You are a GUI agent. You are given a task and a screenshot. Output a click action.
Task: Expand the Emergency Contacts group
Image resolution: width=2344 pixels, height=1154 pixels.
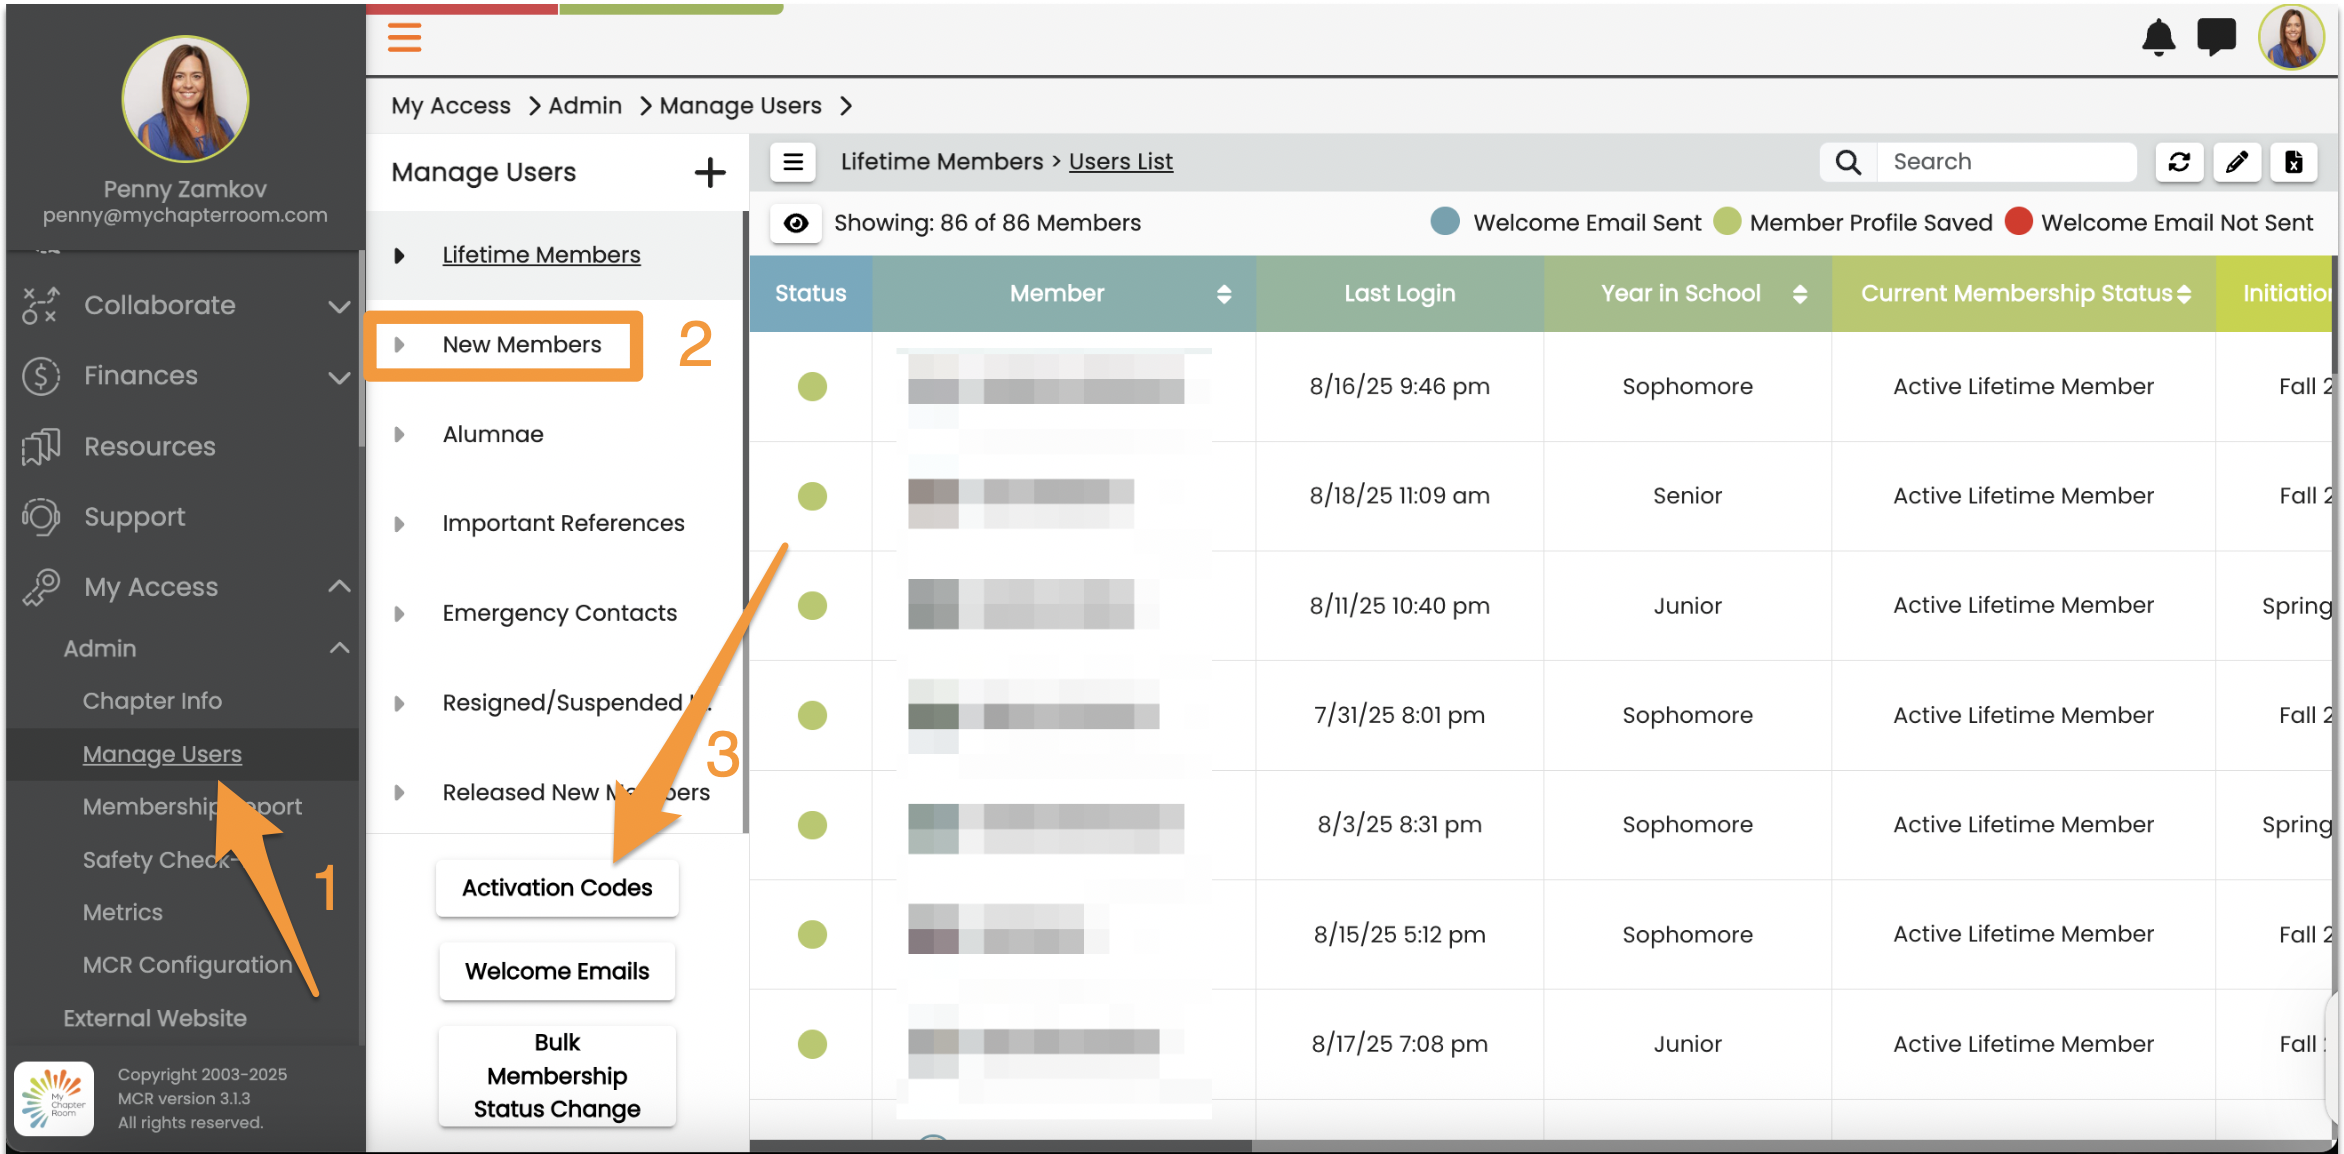(x=399, y=613)
